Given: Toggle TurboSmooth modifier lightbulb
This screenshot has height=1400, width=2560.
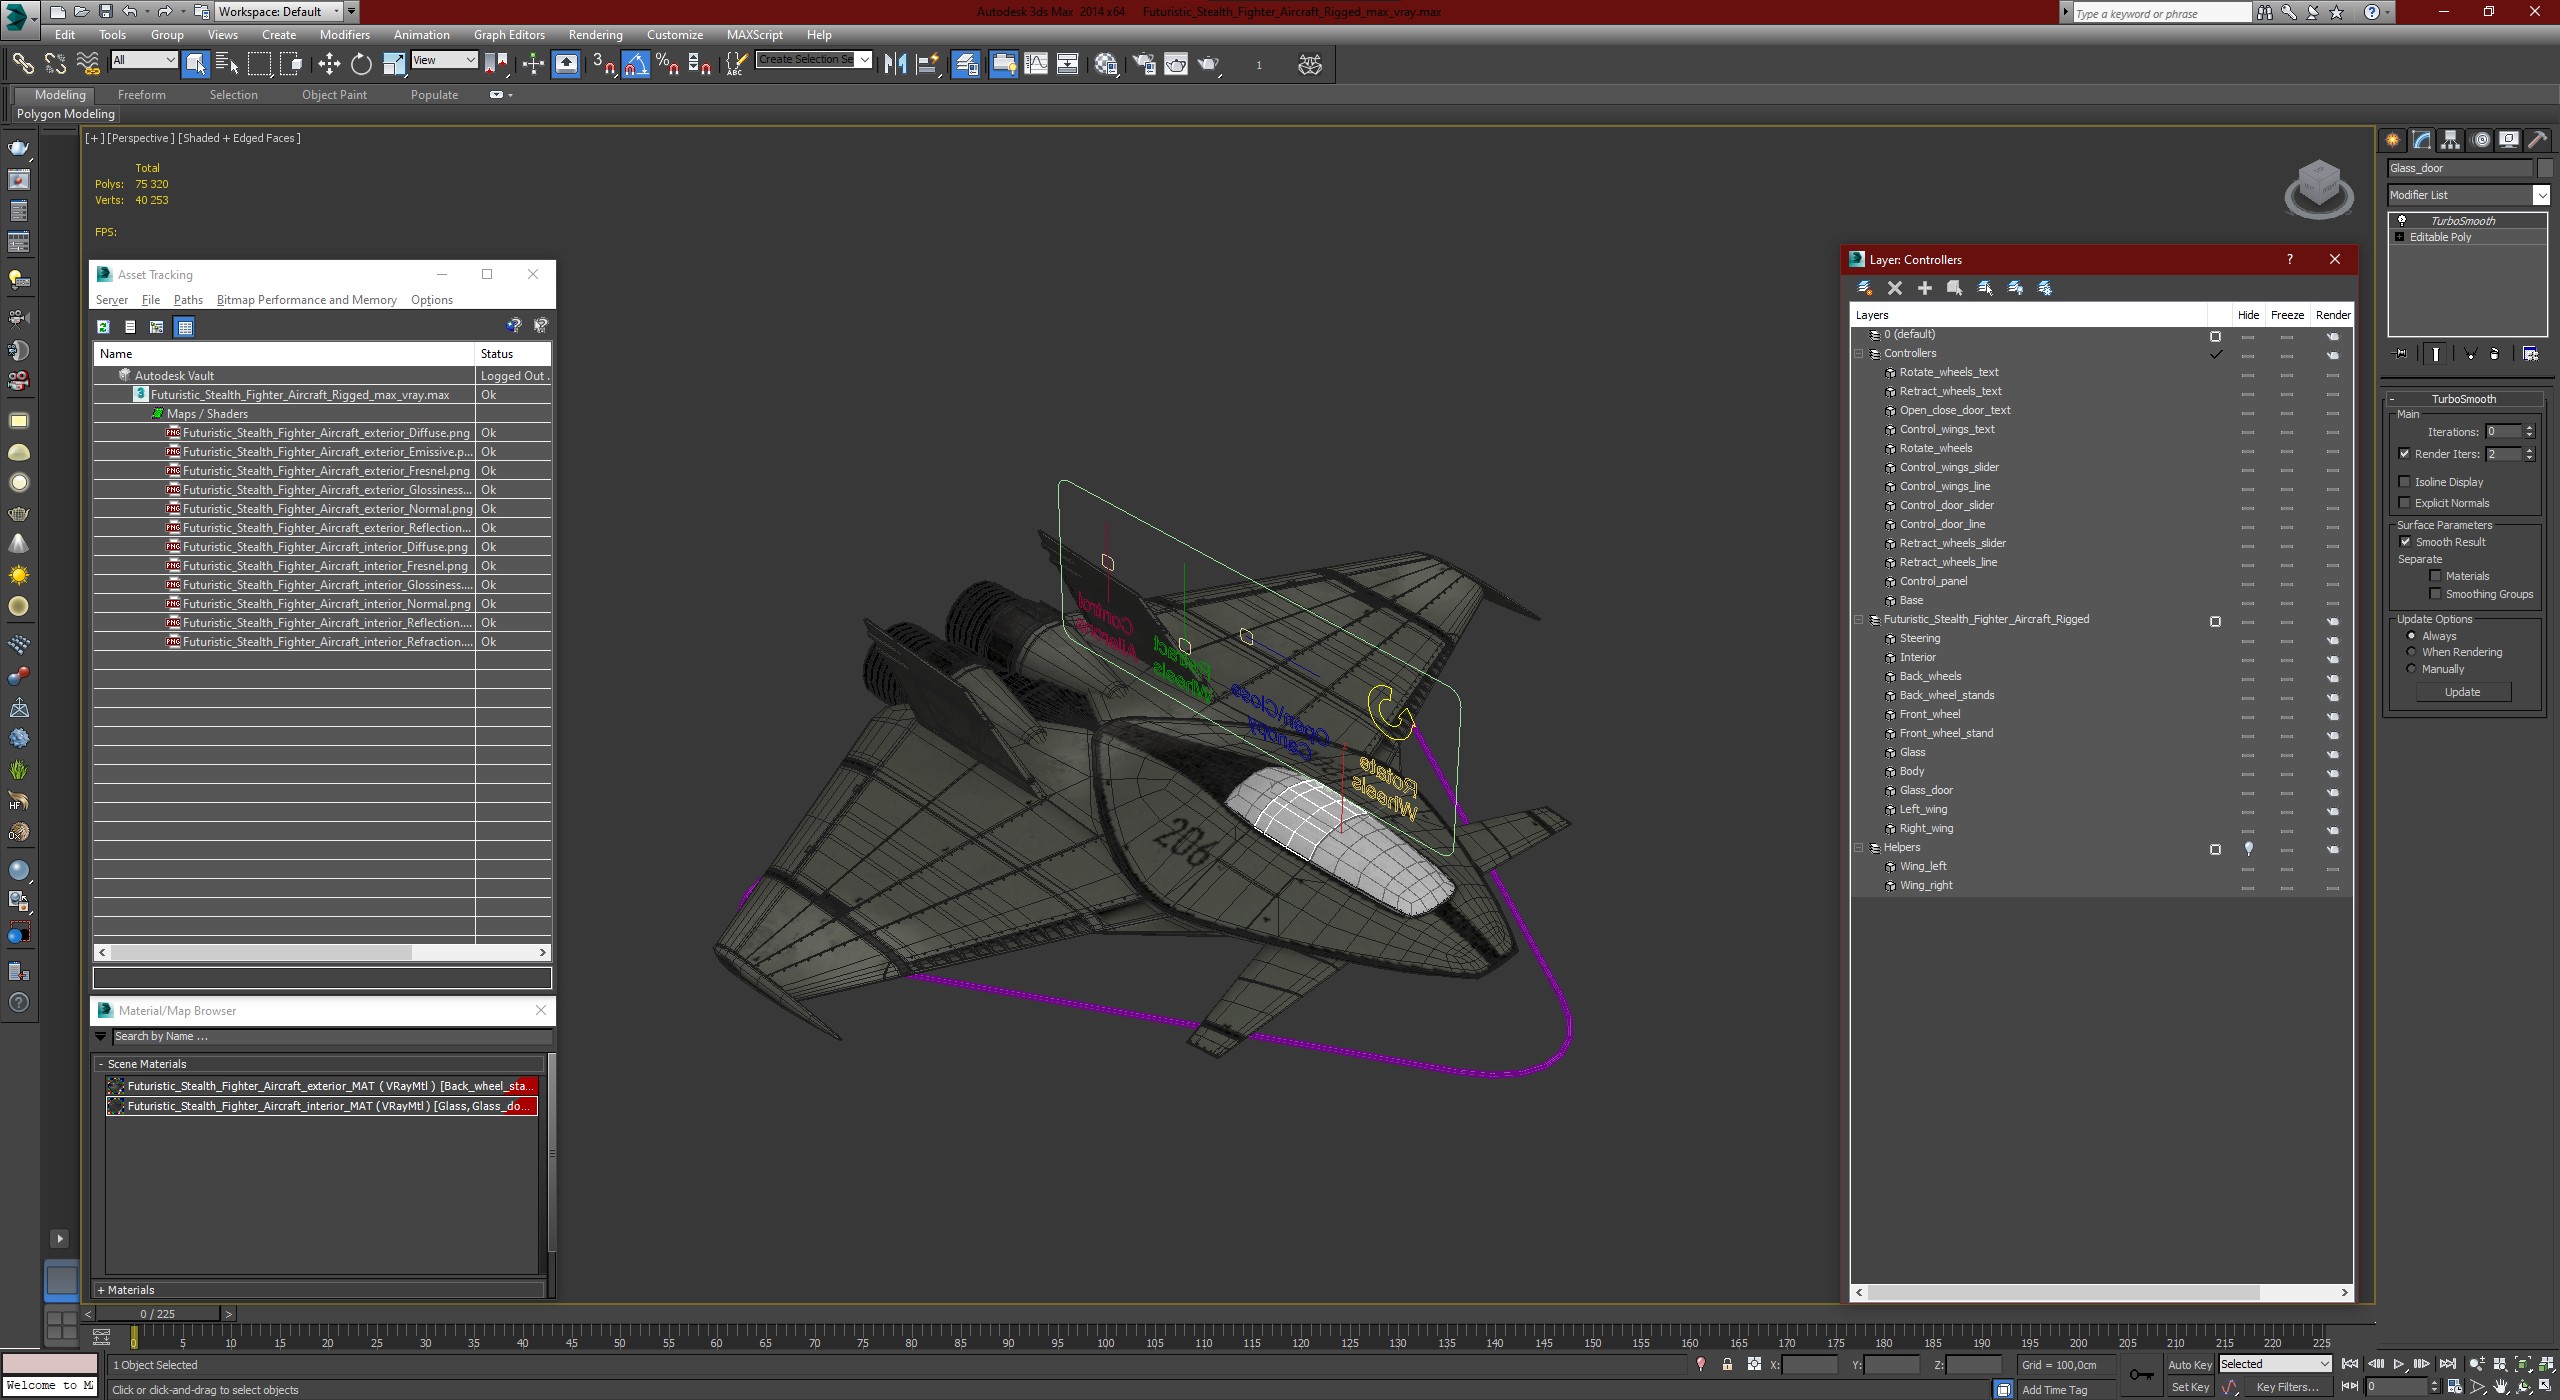Looking at the screenshot, I should coord(2401,221).
